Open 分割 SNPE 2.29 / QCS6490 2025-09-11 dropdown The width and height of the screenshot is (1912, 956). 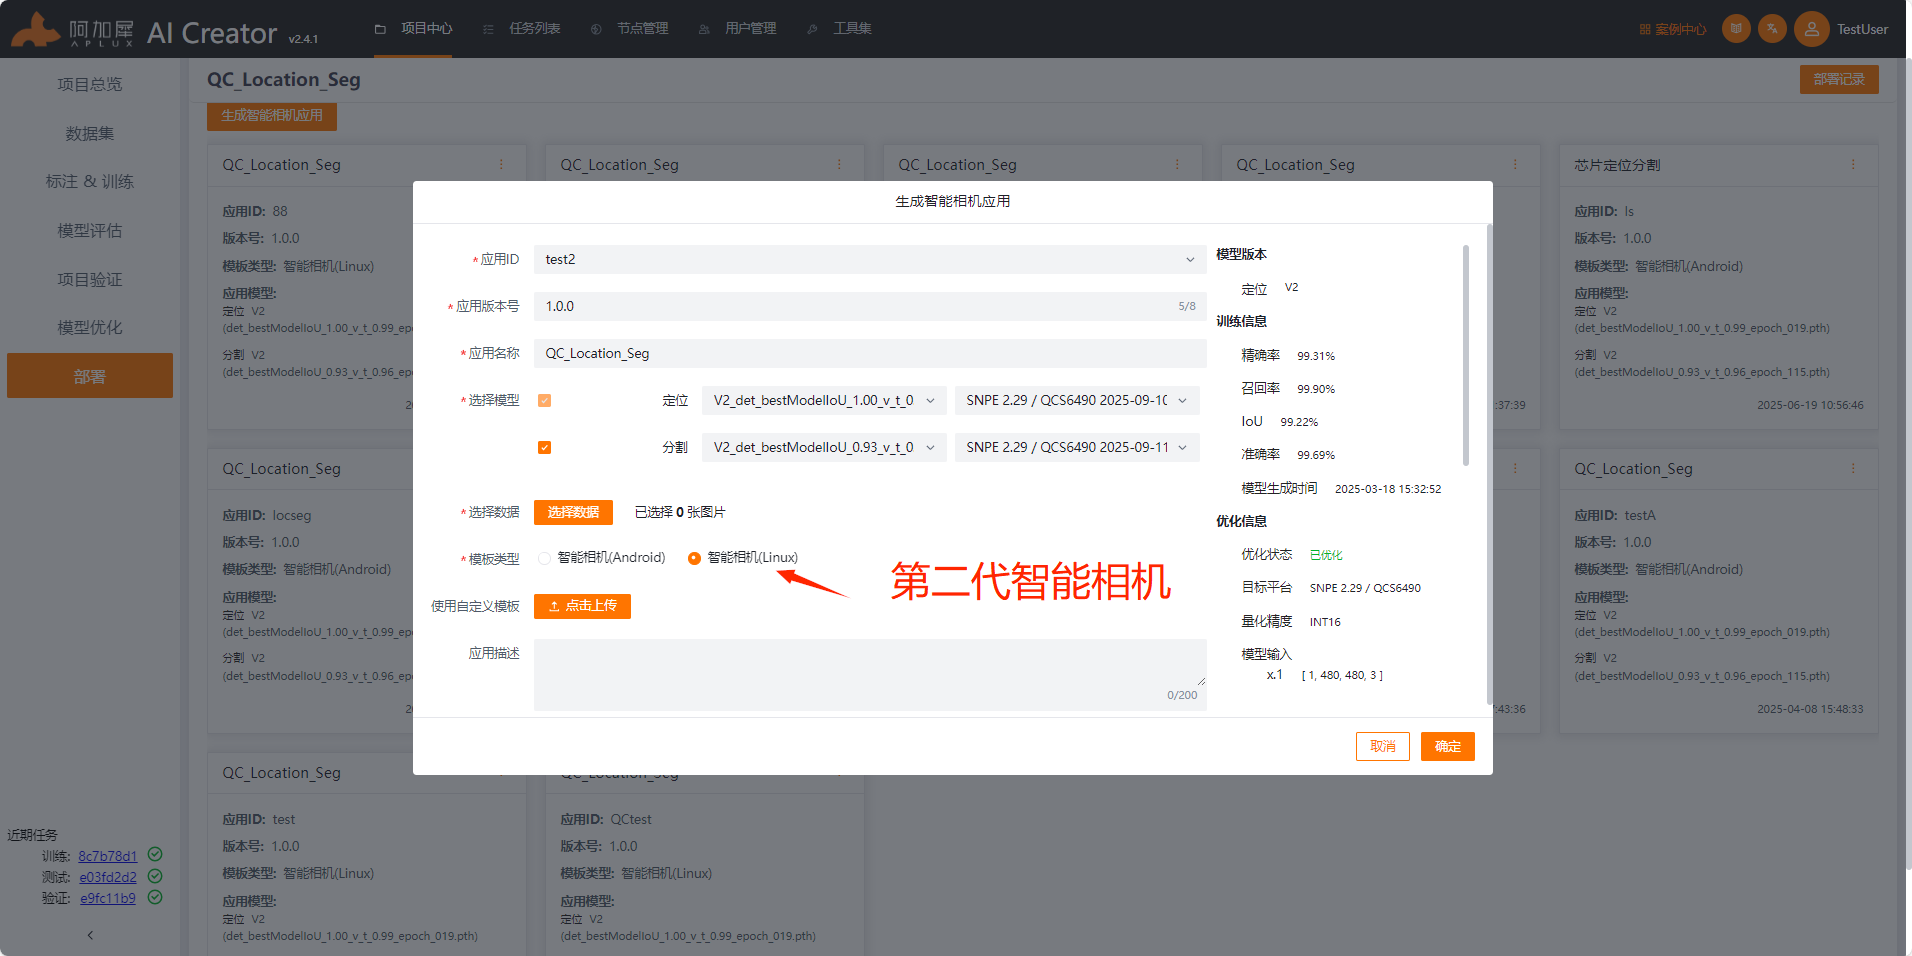click(1077, 447)
